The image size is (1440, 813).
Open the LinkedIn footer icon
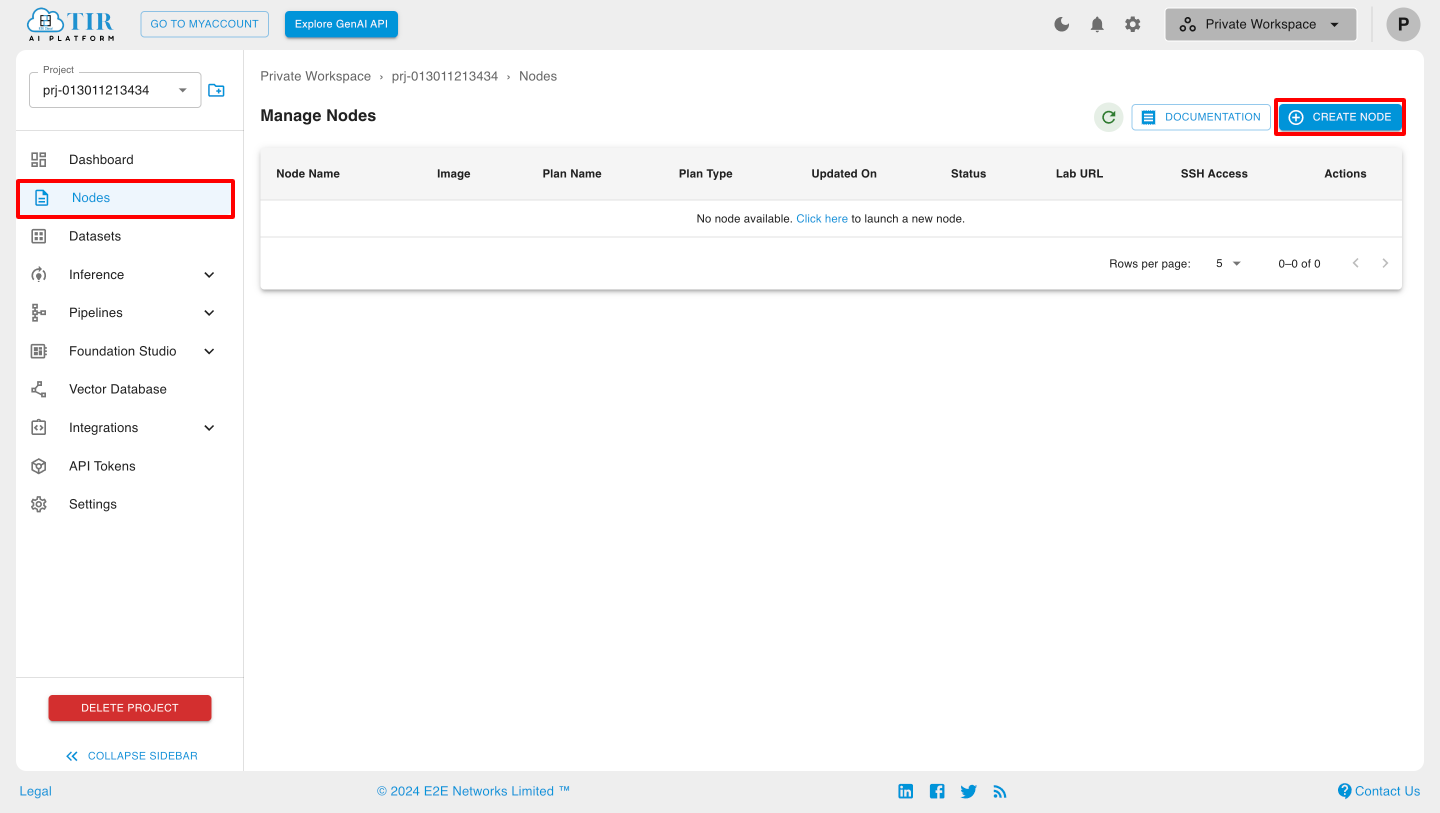click(906, 791)
